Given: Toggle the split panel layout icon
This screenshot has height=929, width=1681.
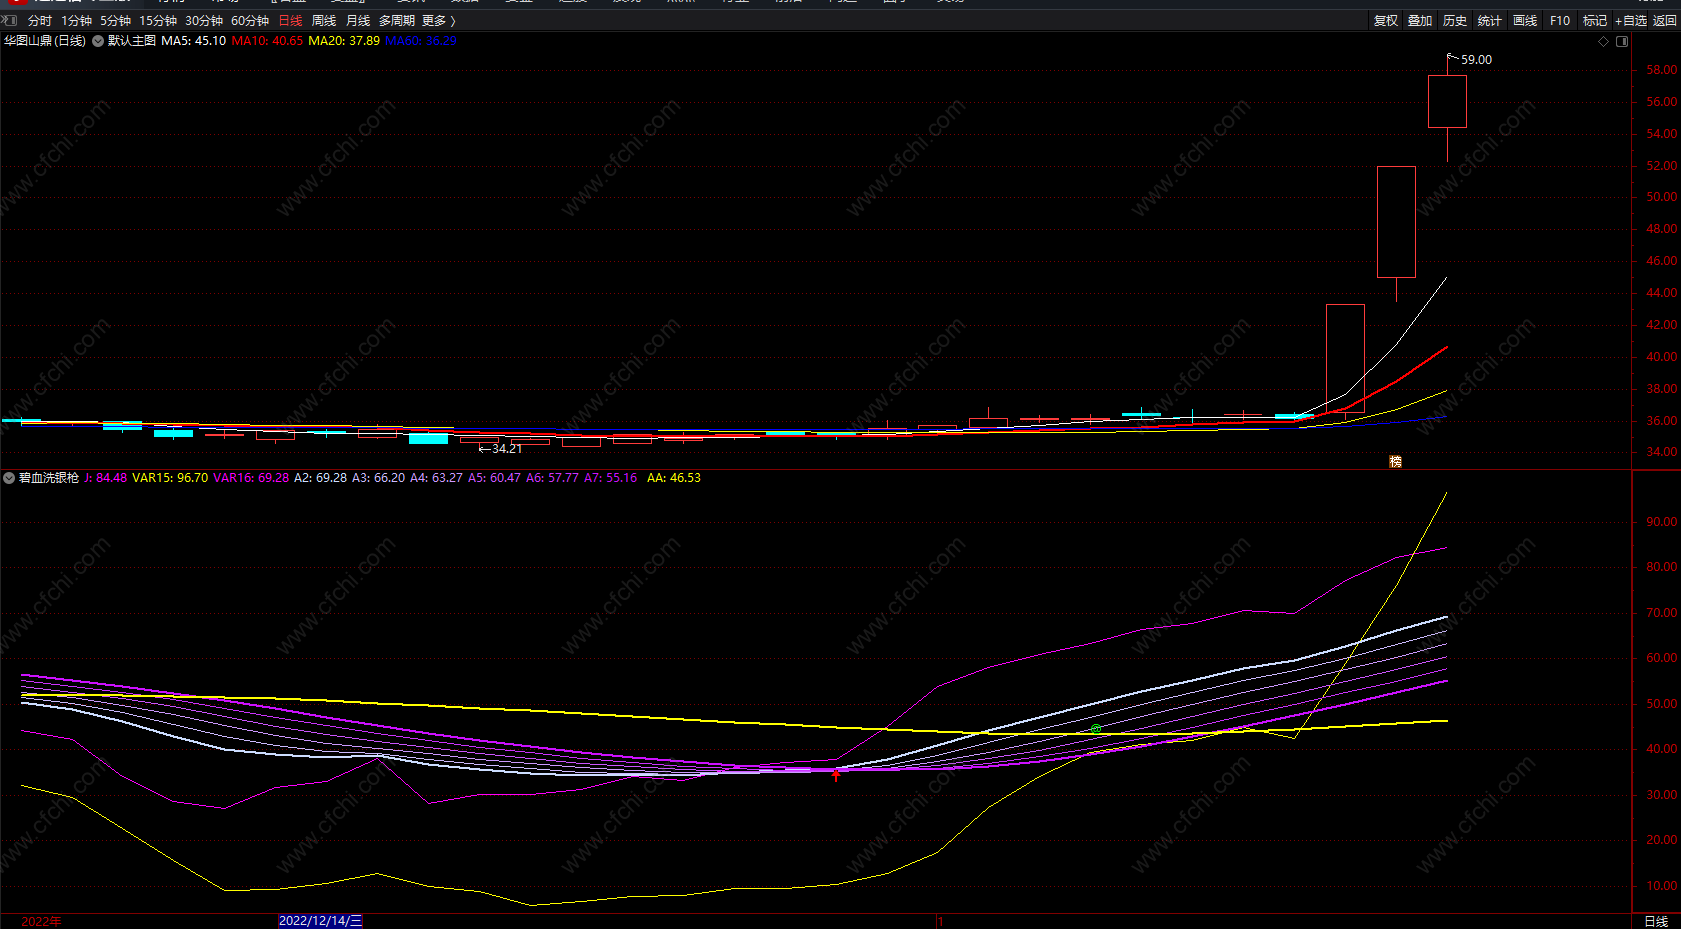Looking at the screenshot, I should coord(1622,41).
